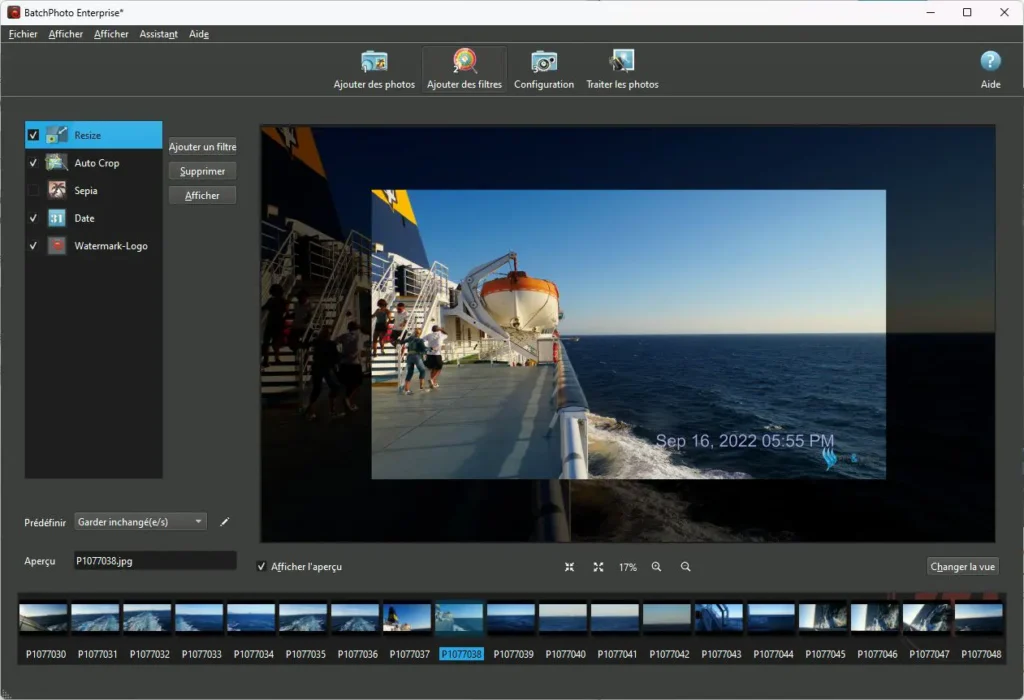The image size is (1024, 700).
Task: Disable the Watermark-Logo filter checkbox
Action: pyautogui.click(x=34, y=246)
